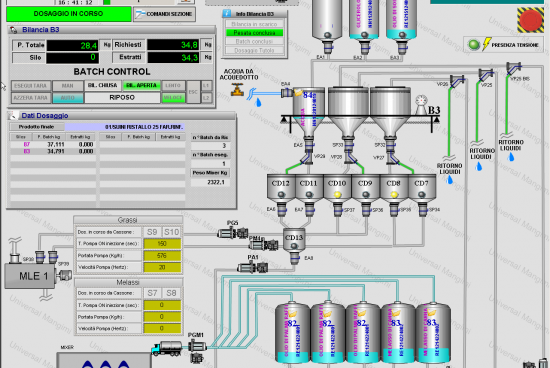Toggle AUTO mode in Batch Control
This screenshot has height=368, width=550.
tap(68, 98)
